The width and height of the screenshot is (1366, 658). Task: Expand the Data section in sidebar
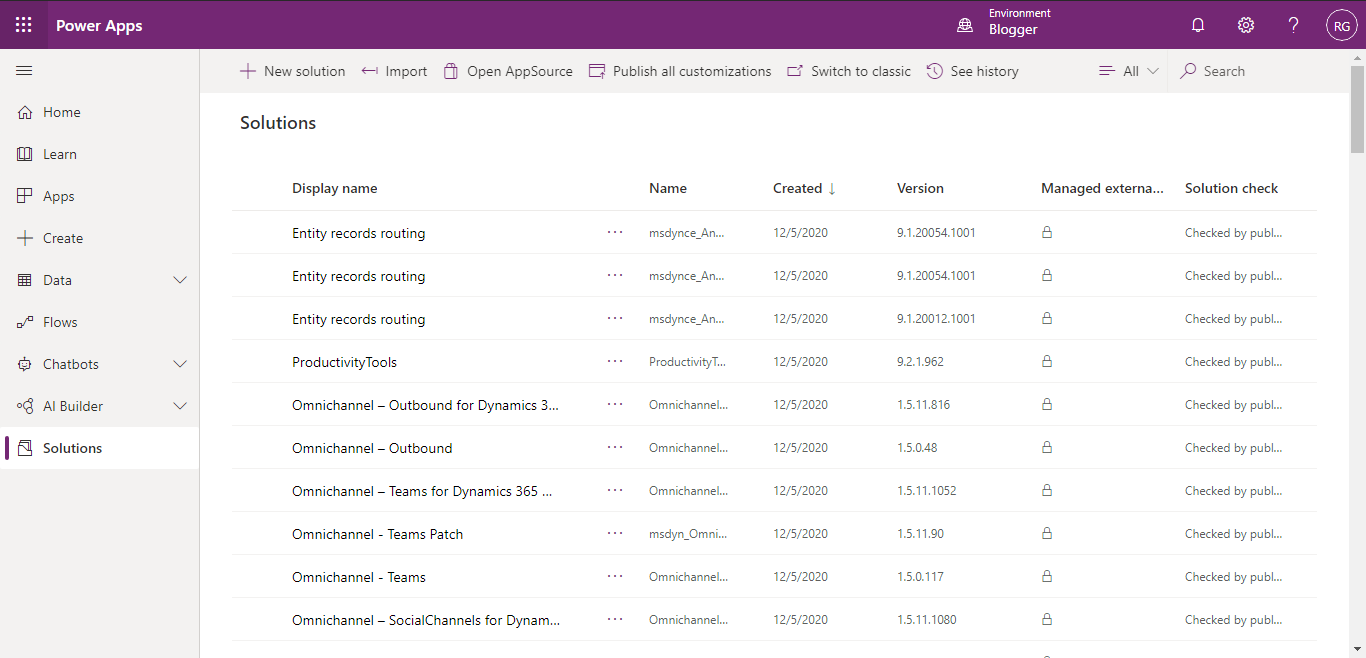180,280
